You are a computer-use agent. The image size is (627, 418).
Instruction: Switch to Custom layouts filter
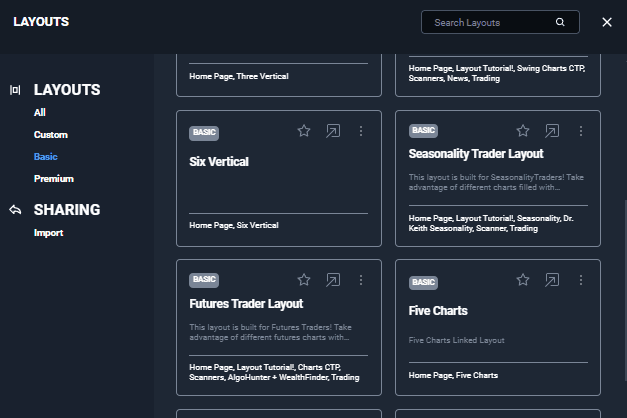51,134
